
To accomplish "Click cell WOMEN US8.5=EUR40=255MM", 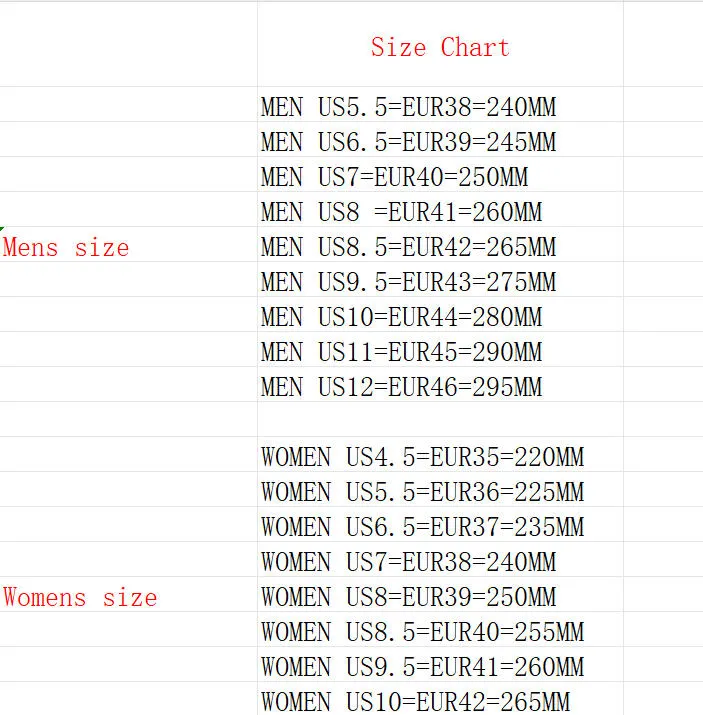I will coord(440,629).
